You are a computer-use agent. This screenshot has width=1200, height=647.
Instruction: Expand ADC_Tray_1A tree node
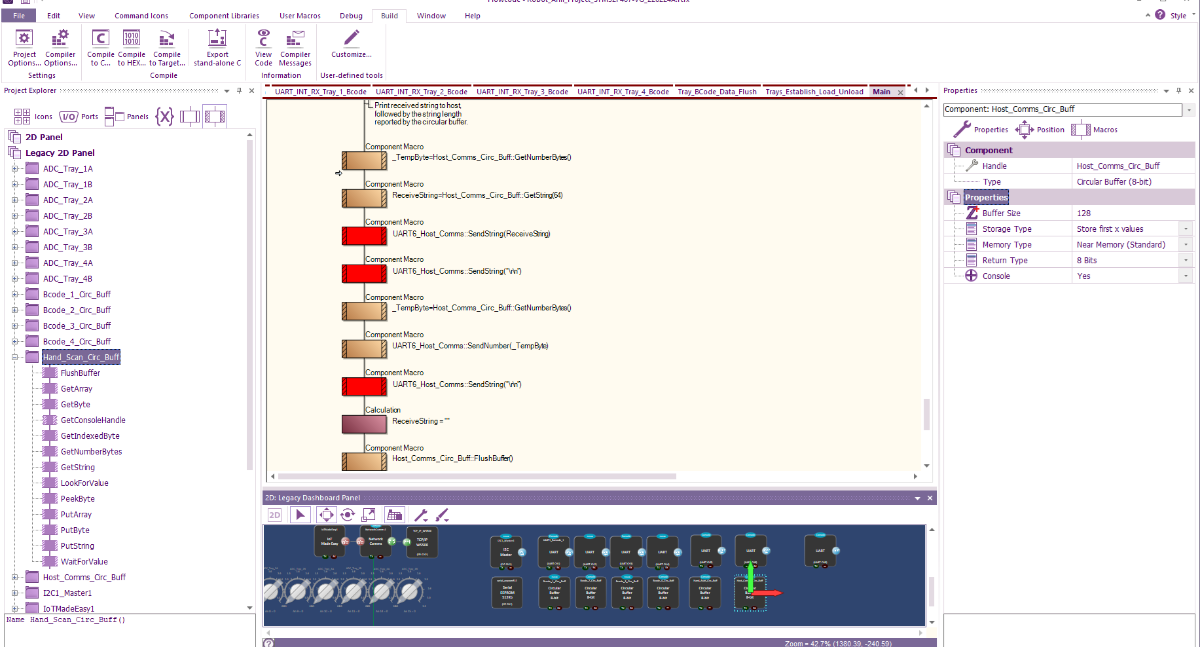pos(16,169)
